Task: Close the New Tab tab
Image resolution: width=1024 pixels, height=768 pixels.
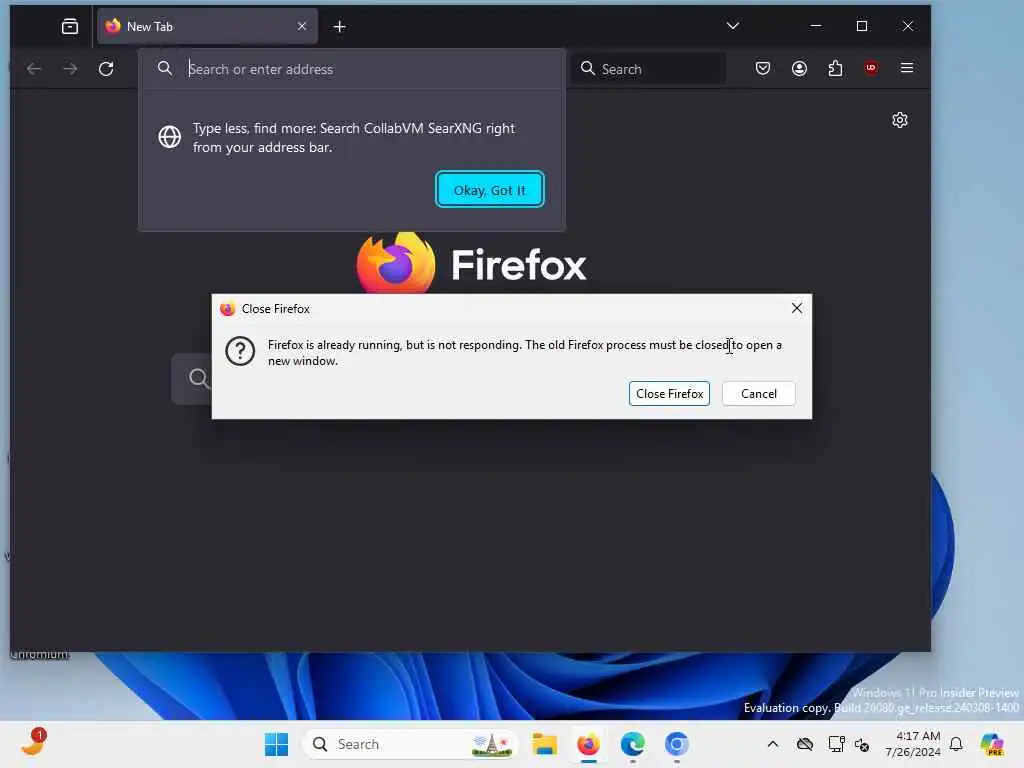Action: (x=302, y=26)
